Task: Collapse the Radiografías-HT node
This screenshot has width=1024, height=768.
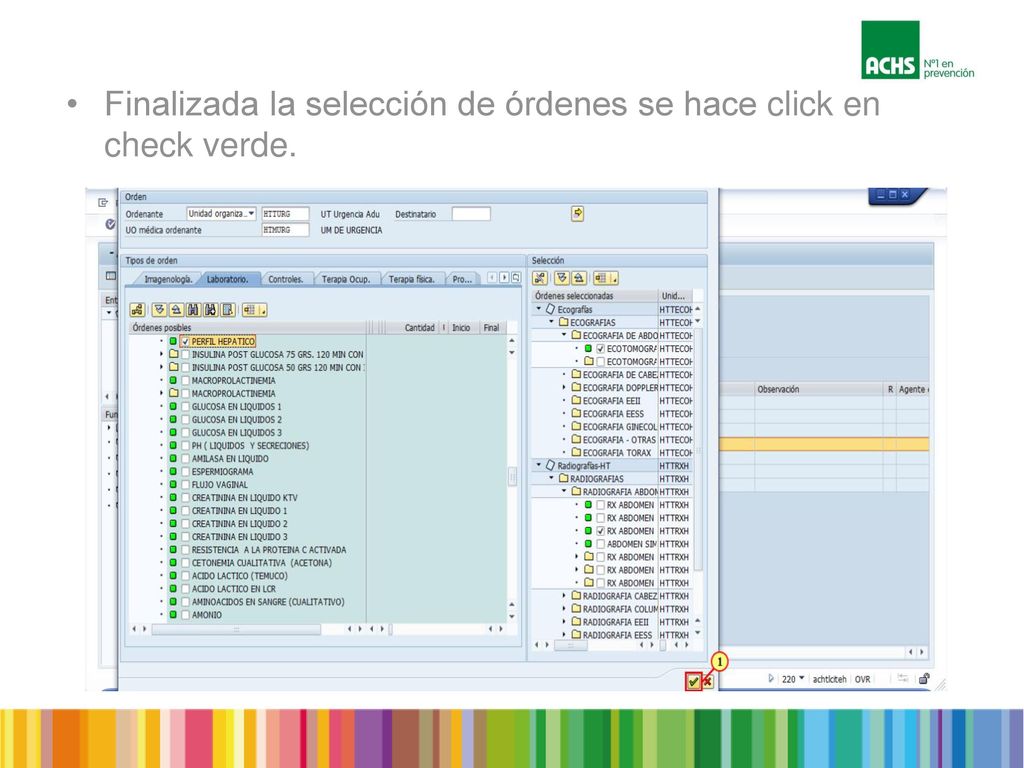Action: click(539, 465)
